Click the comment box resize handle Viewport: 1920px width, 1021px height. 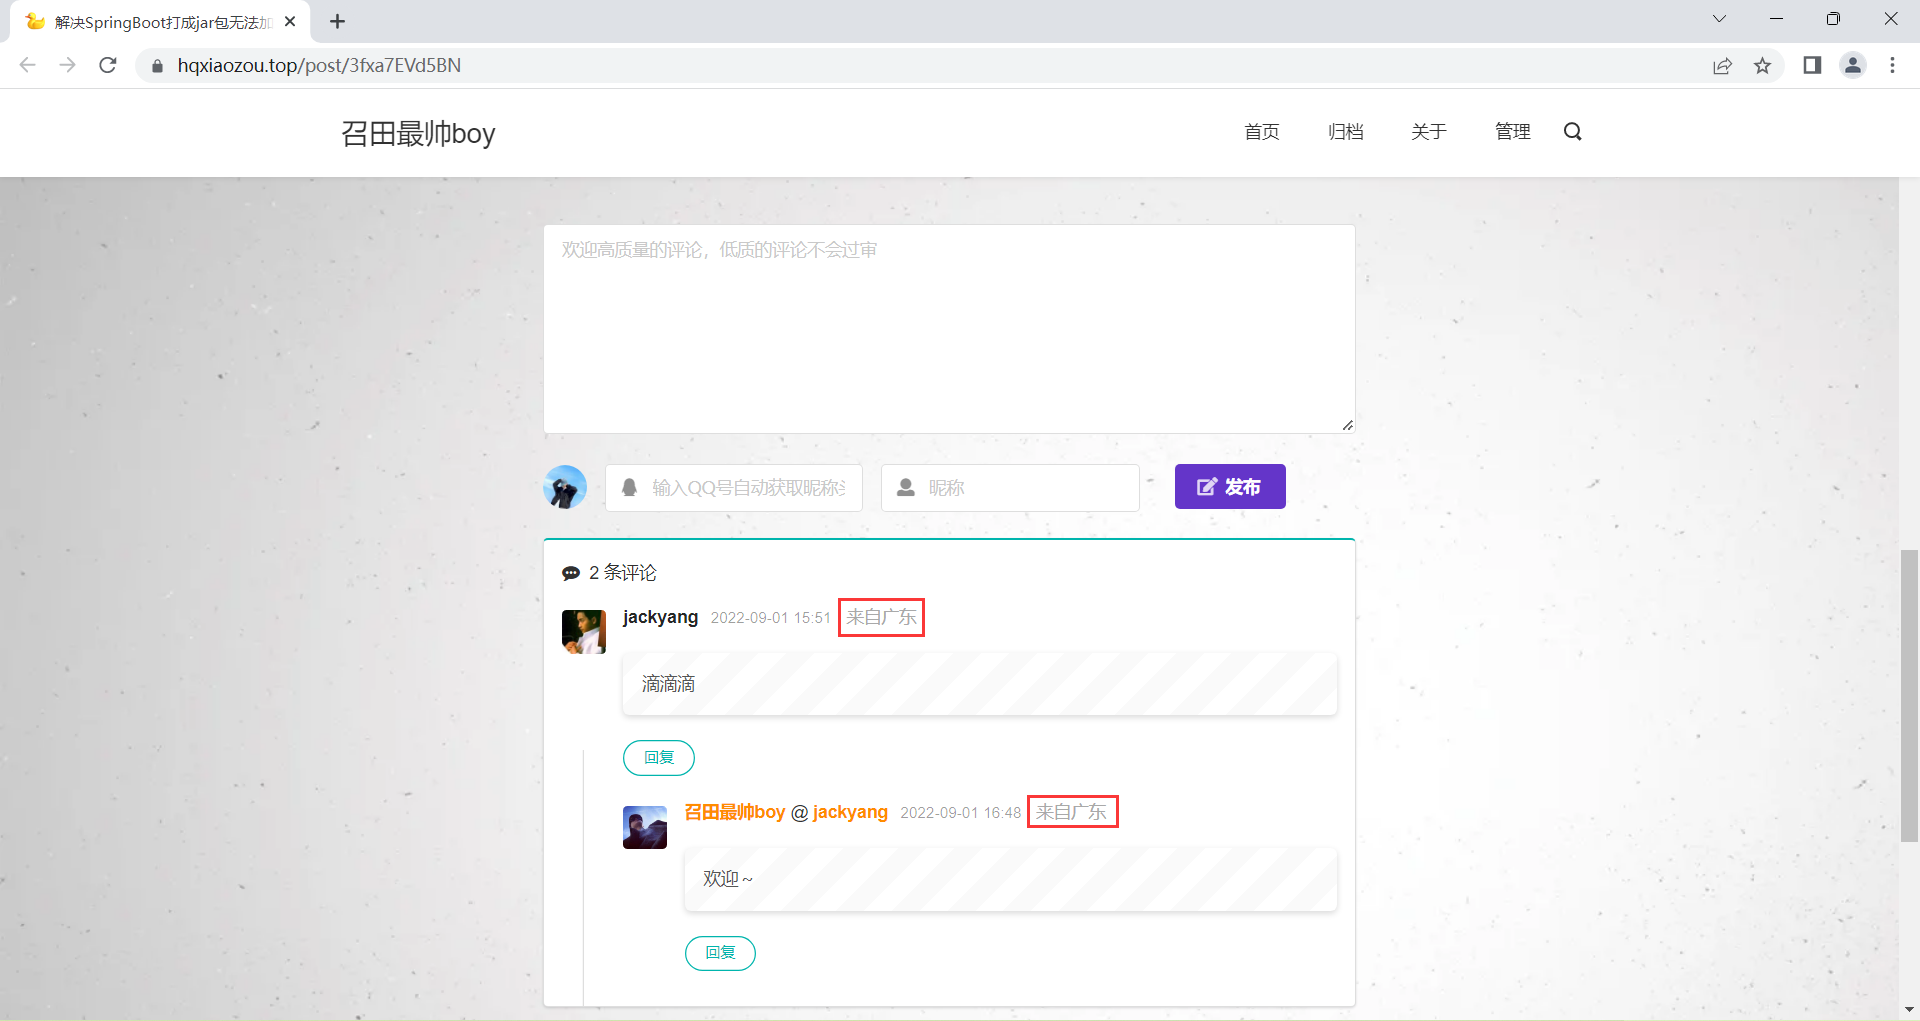pyautogui.click(x=1347, y=425)
